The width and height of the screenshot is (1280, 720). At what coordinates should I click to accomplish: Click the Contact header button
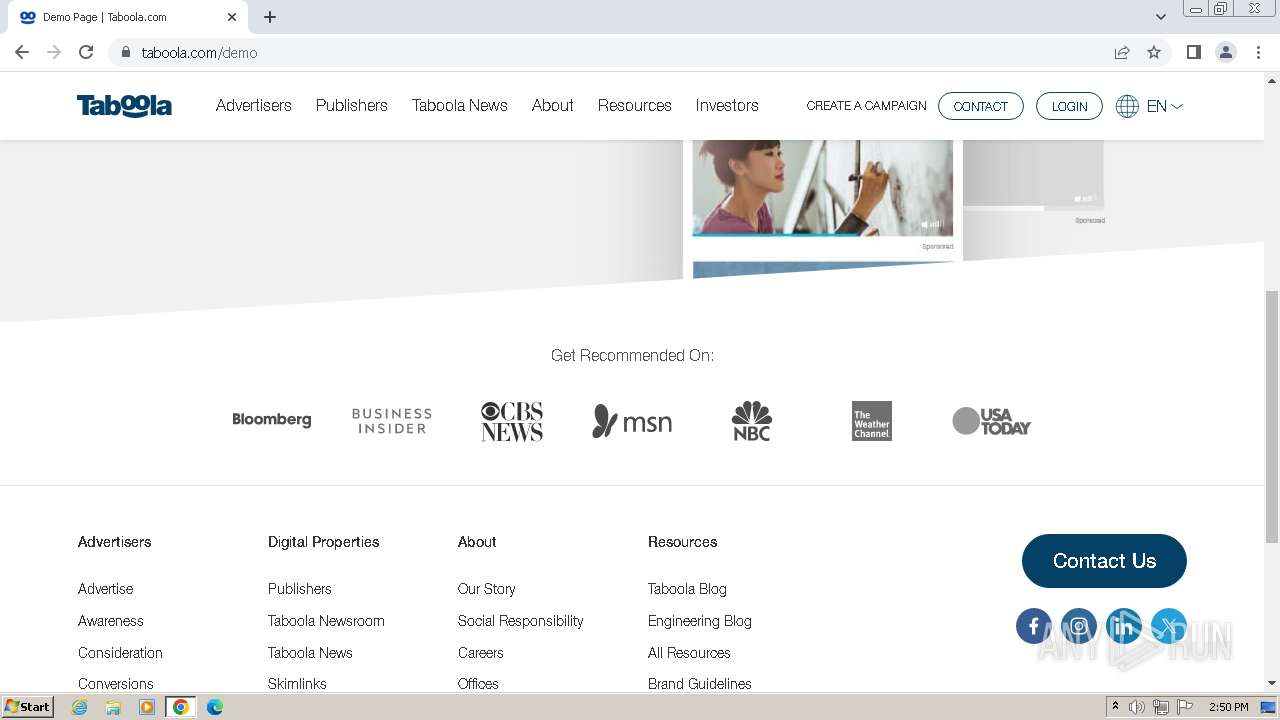pos(981,106)
